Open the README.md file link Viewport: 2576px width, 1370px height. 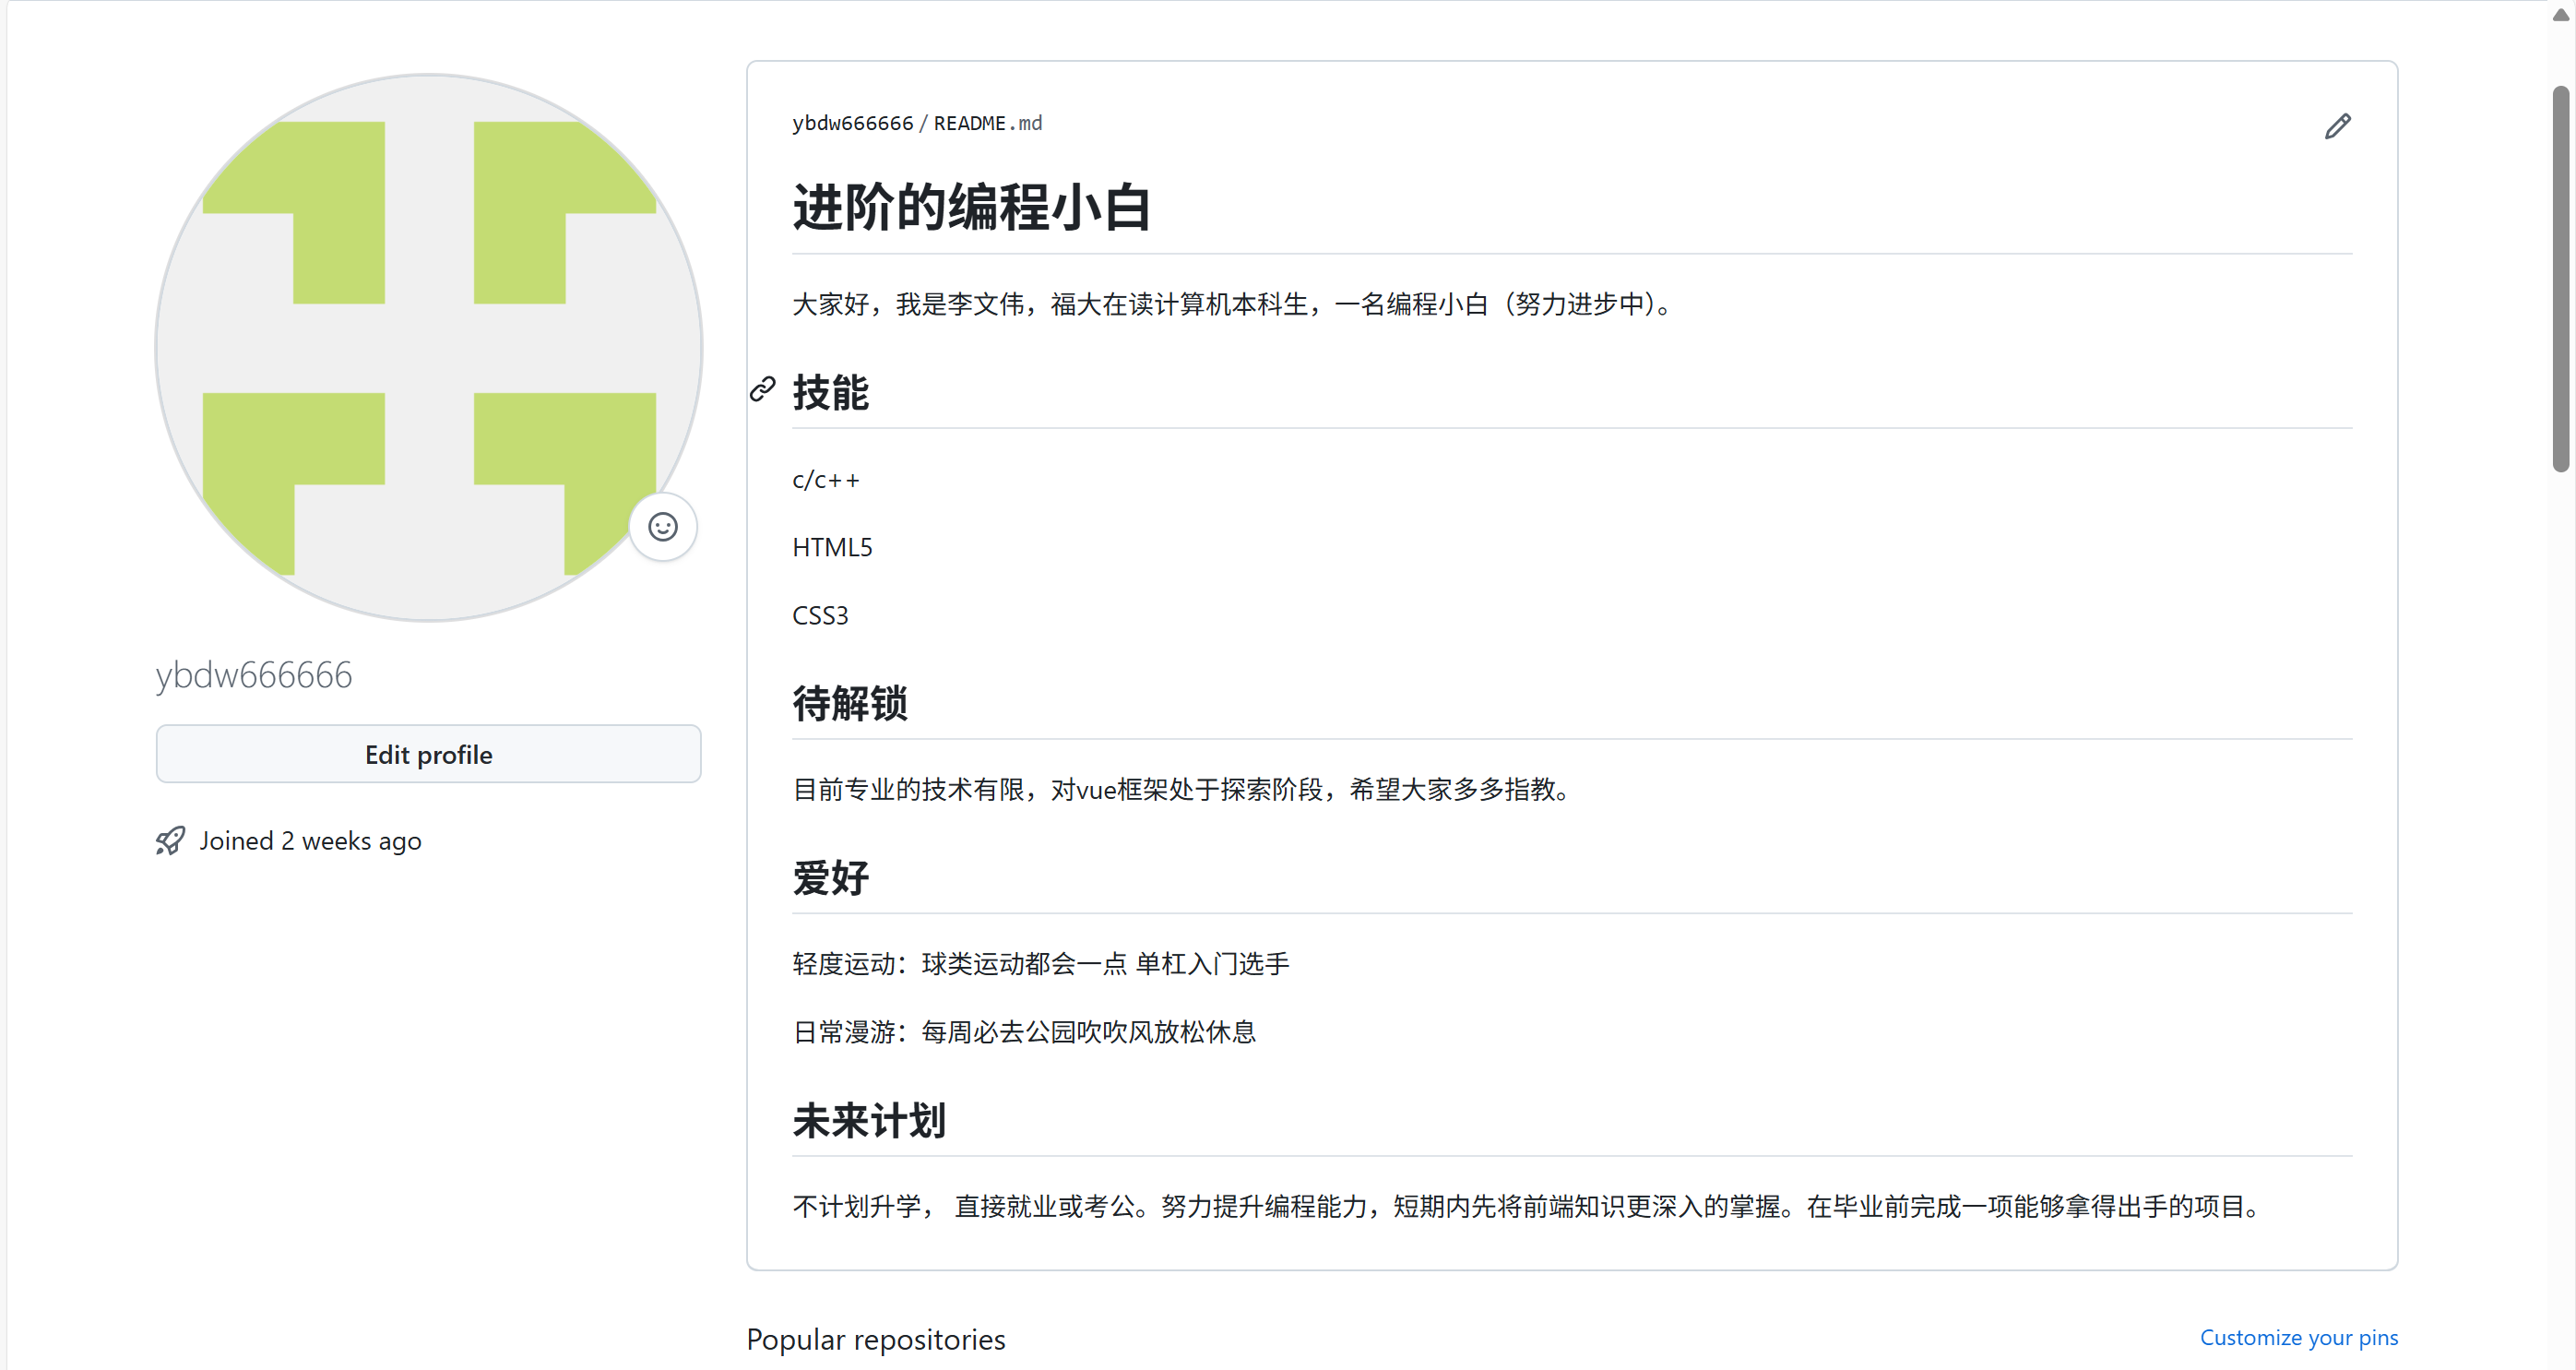(987, 123)
